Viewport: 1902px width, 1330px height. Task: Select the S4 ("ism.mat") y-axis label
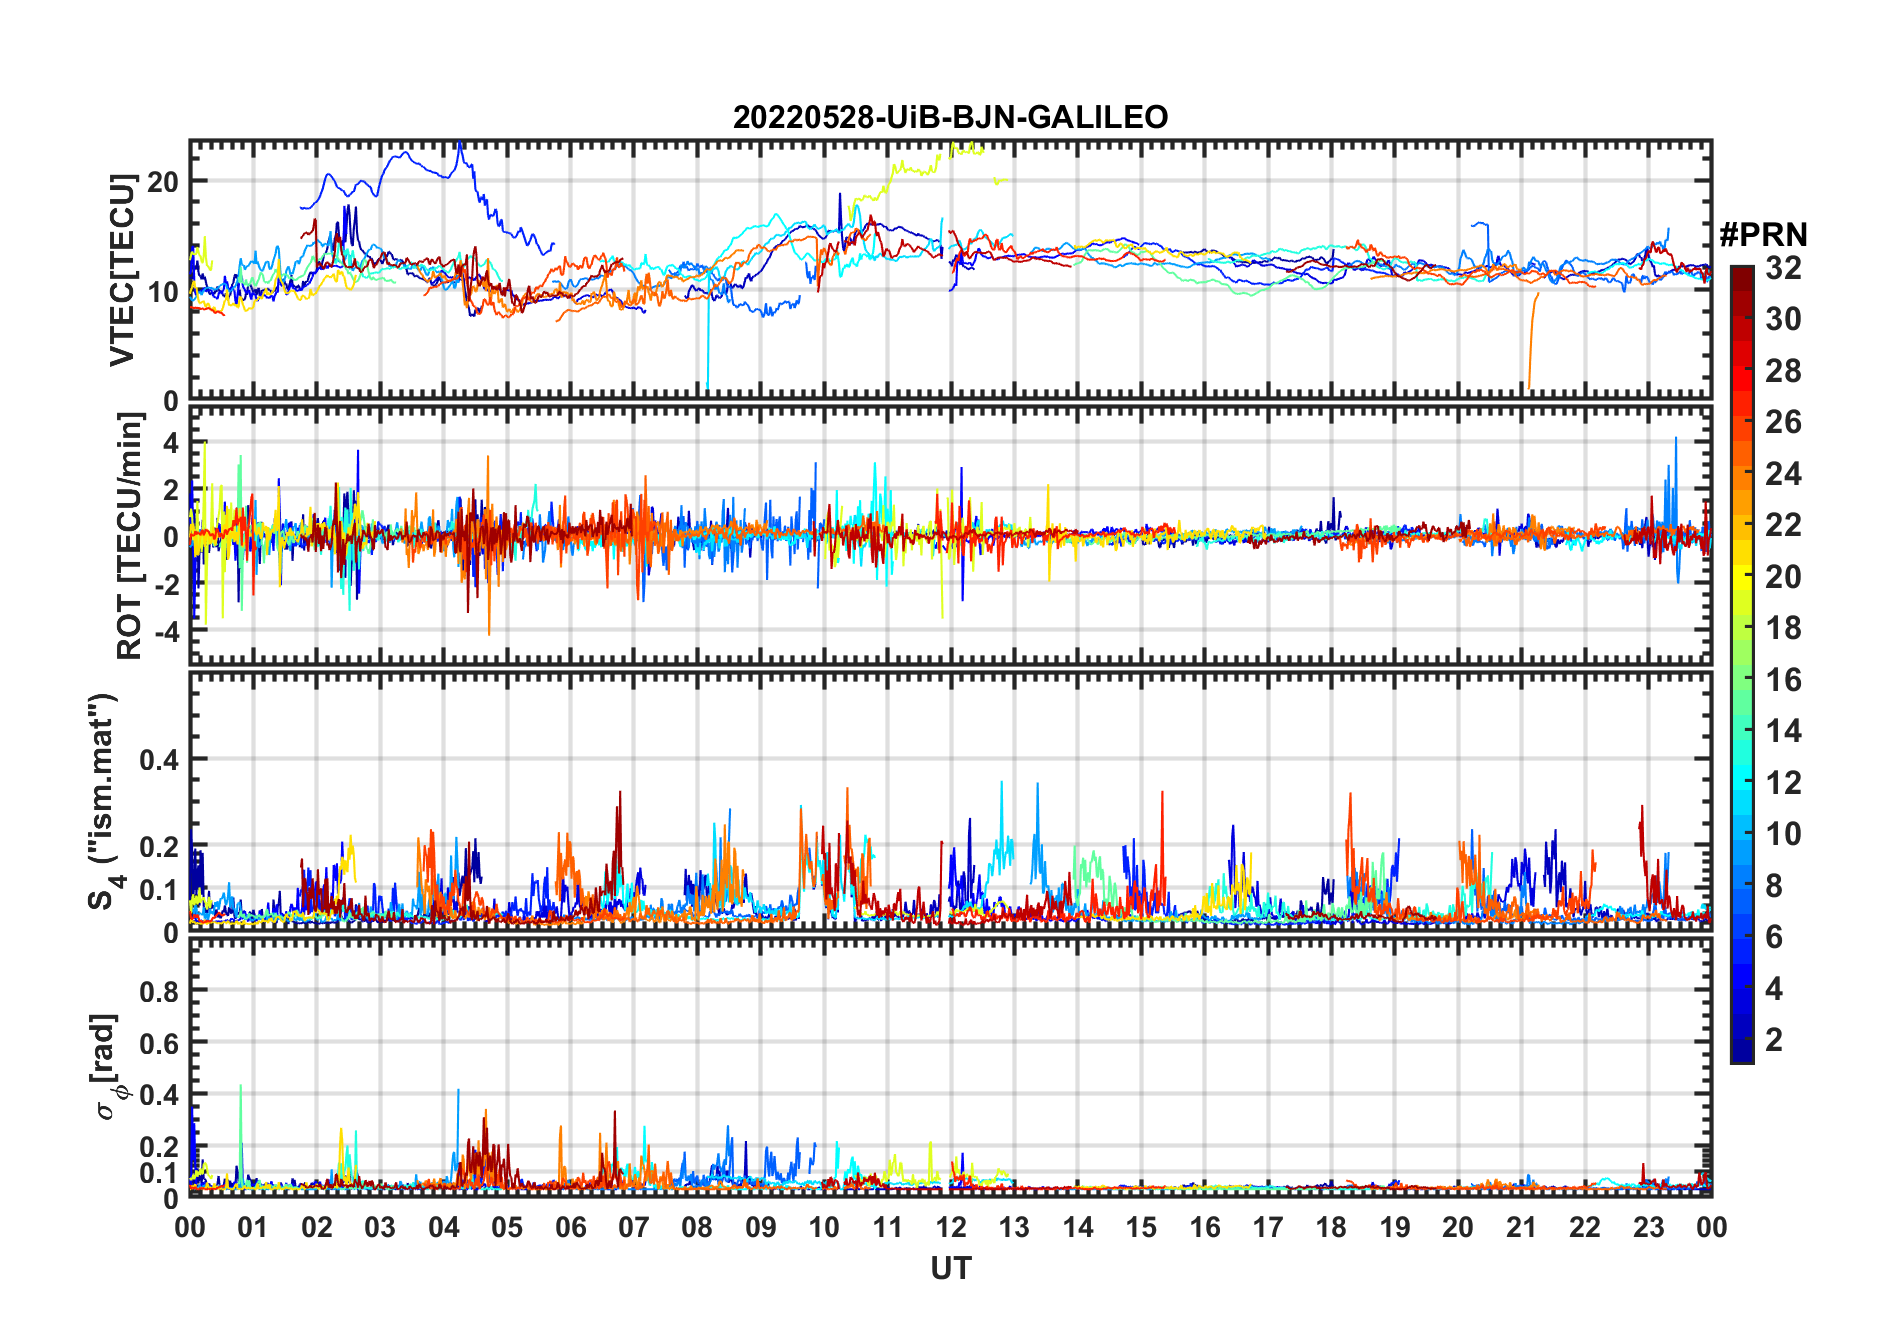[104, 802]
